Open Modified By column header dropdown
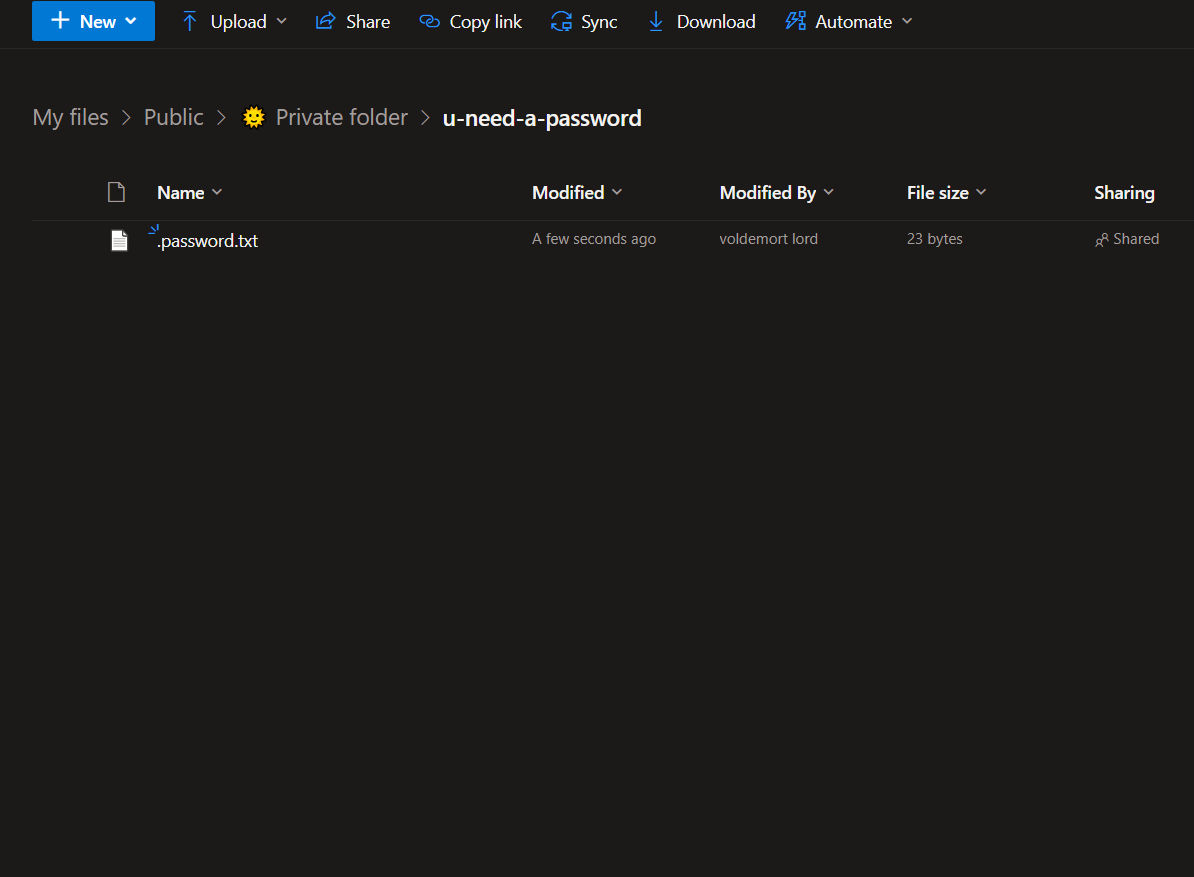This screenshot has width=1194, height=877. [777, 193]
